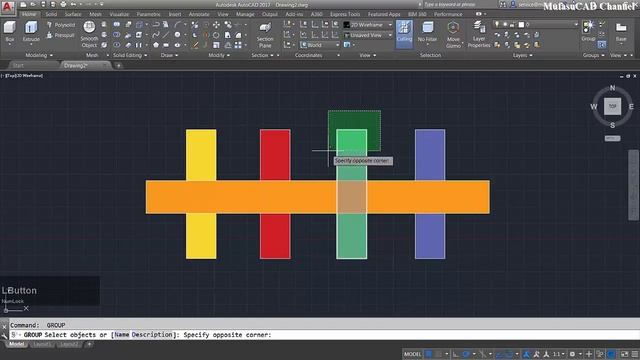Image resolution: width=640 pixels, height=360 pixels.
Task: Click the status bar customization menu icon
Action: tap(635, 354)
